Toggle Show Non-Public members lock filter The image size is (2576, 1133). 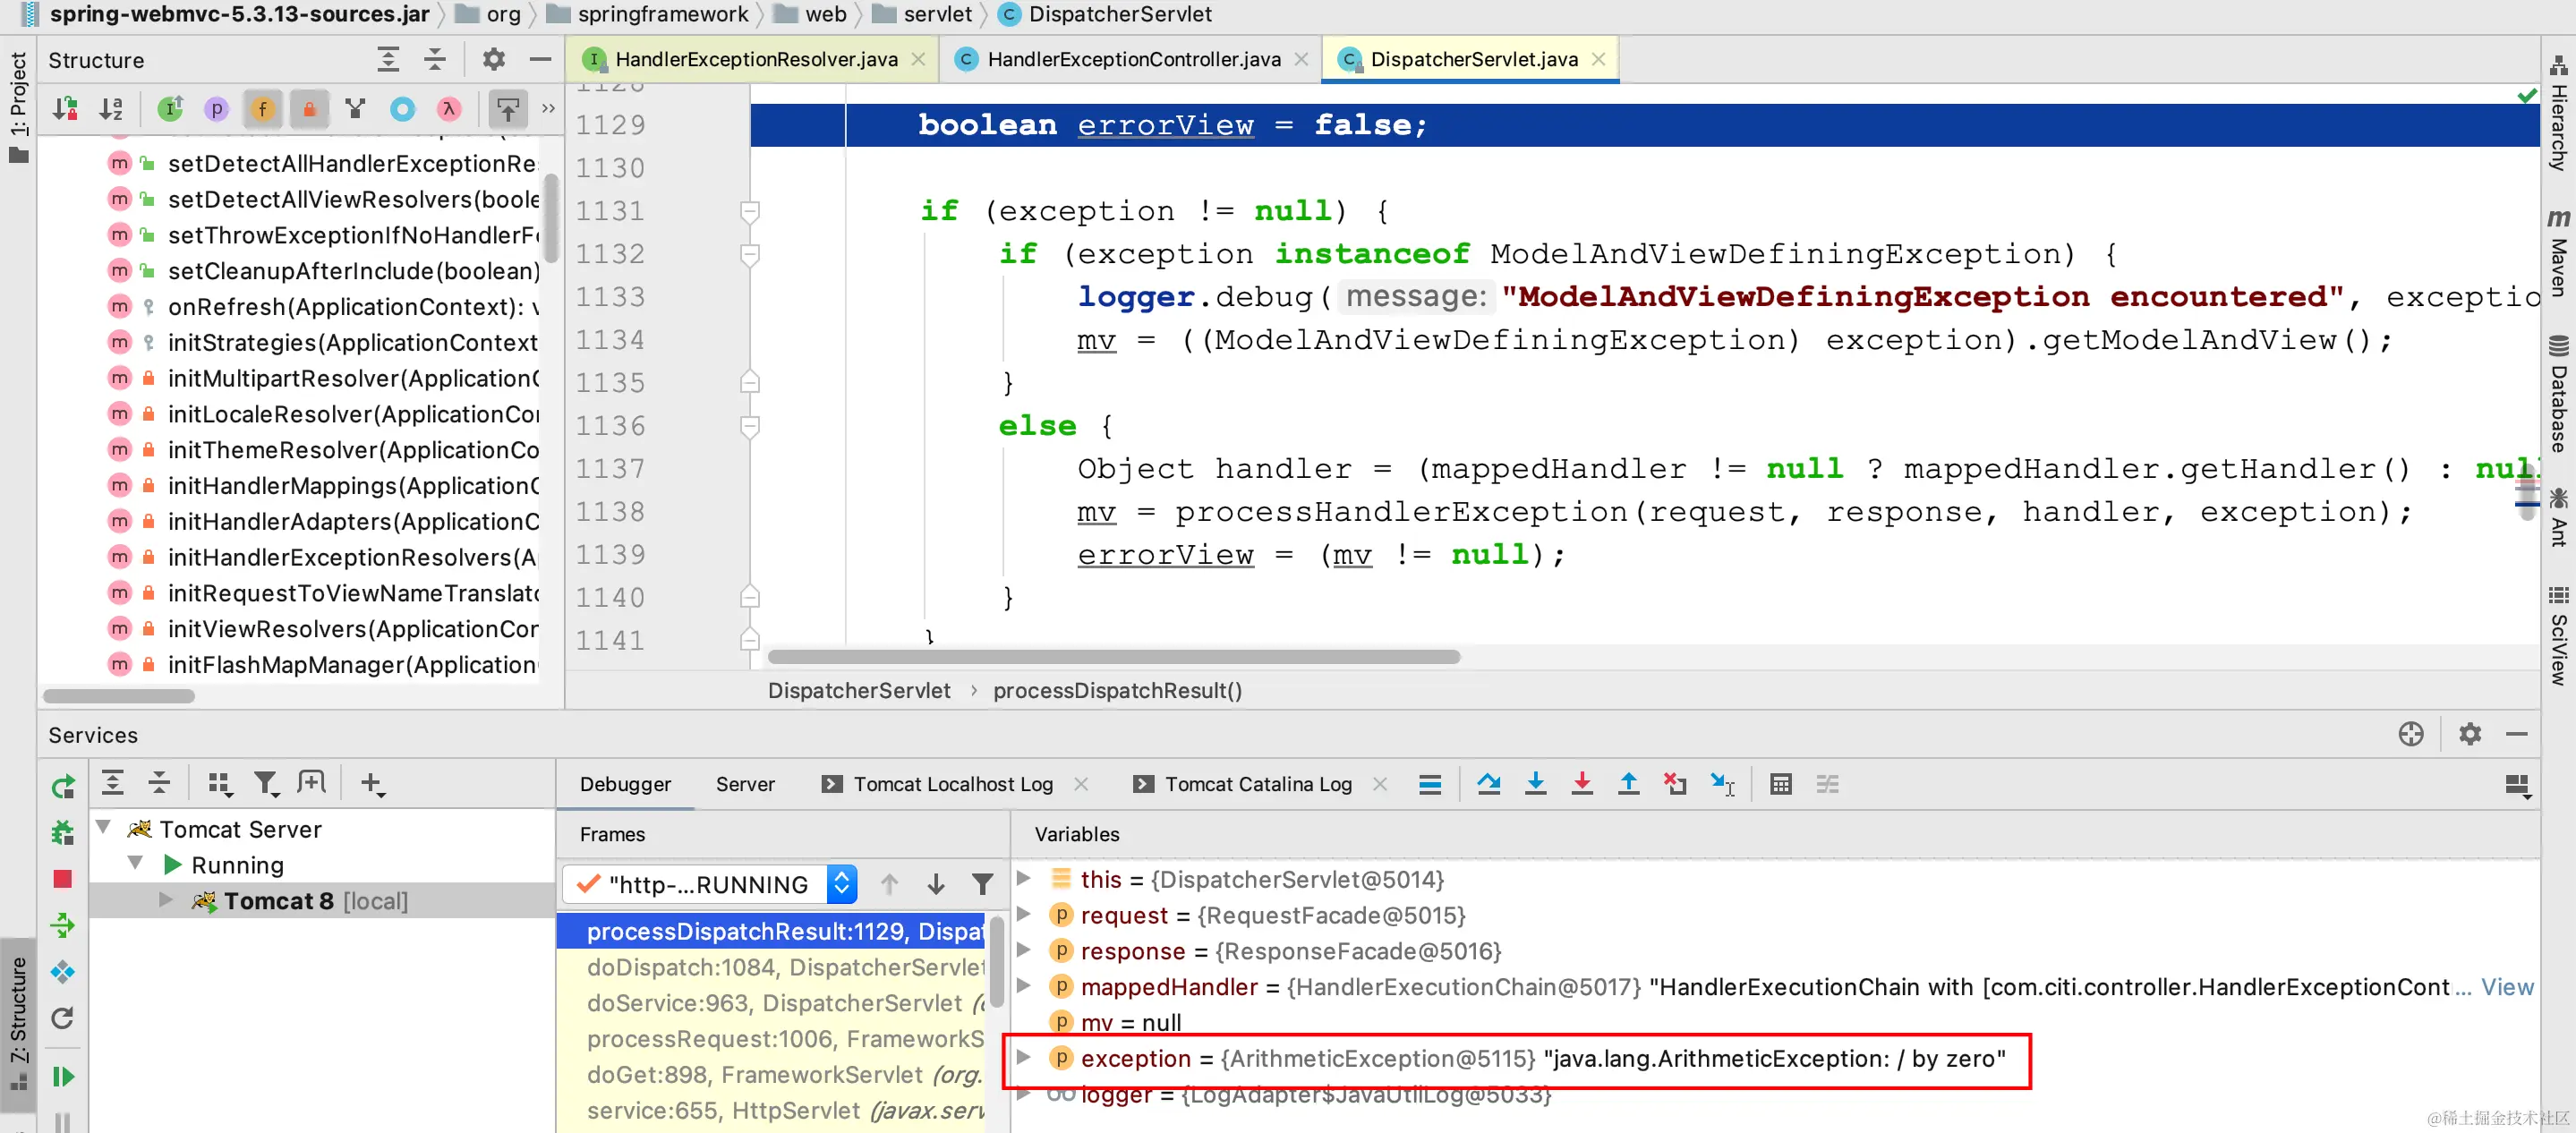point(309,109)
